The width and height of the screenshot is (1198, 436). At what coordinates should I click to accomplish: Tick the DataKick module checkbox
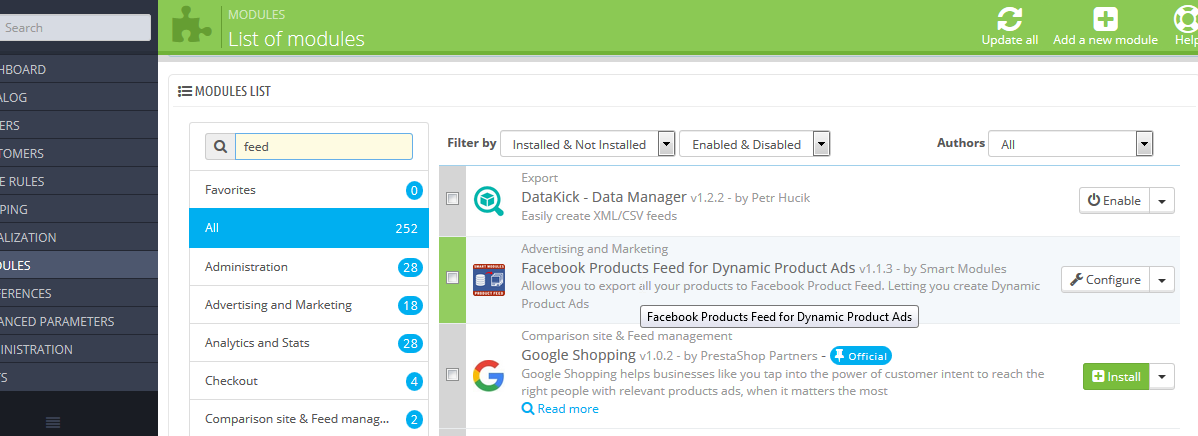(x=452, y=199)
